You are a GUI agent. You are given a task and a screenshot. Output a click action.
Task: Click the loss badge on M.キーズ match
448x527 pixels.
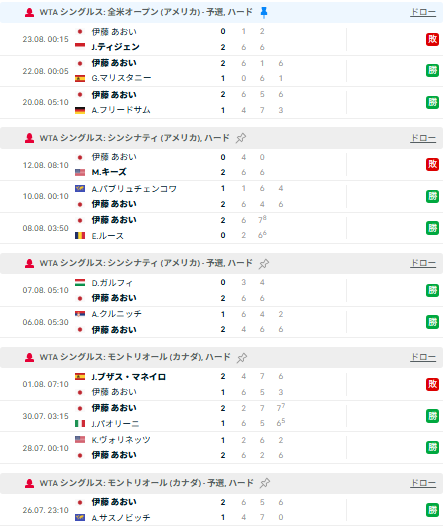(432, 164)
